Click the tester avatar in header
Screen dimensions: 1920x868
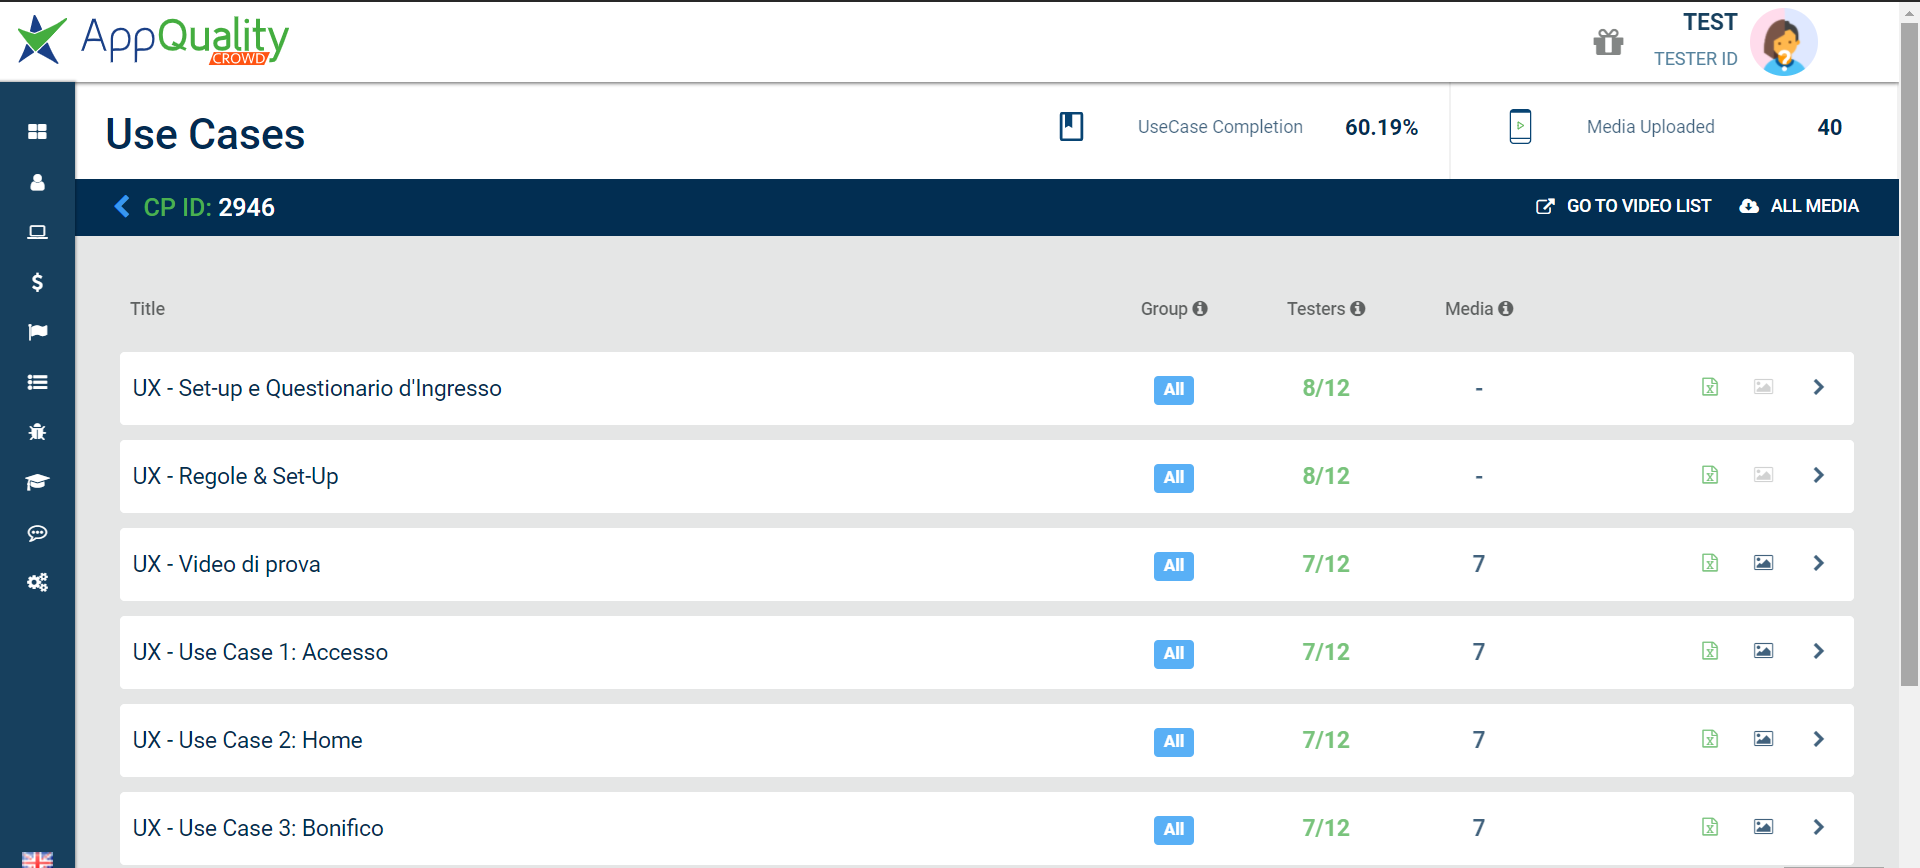coord(1783,42)
